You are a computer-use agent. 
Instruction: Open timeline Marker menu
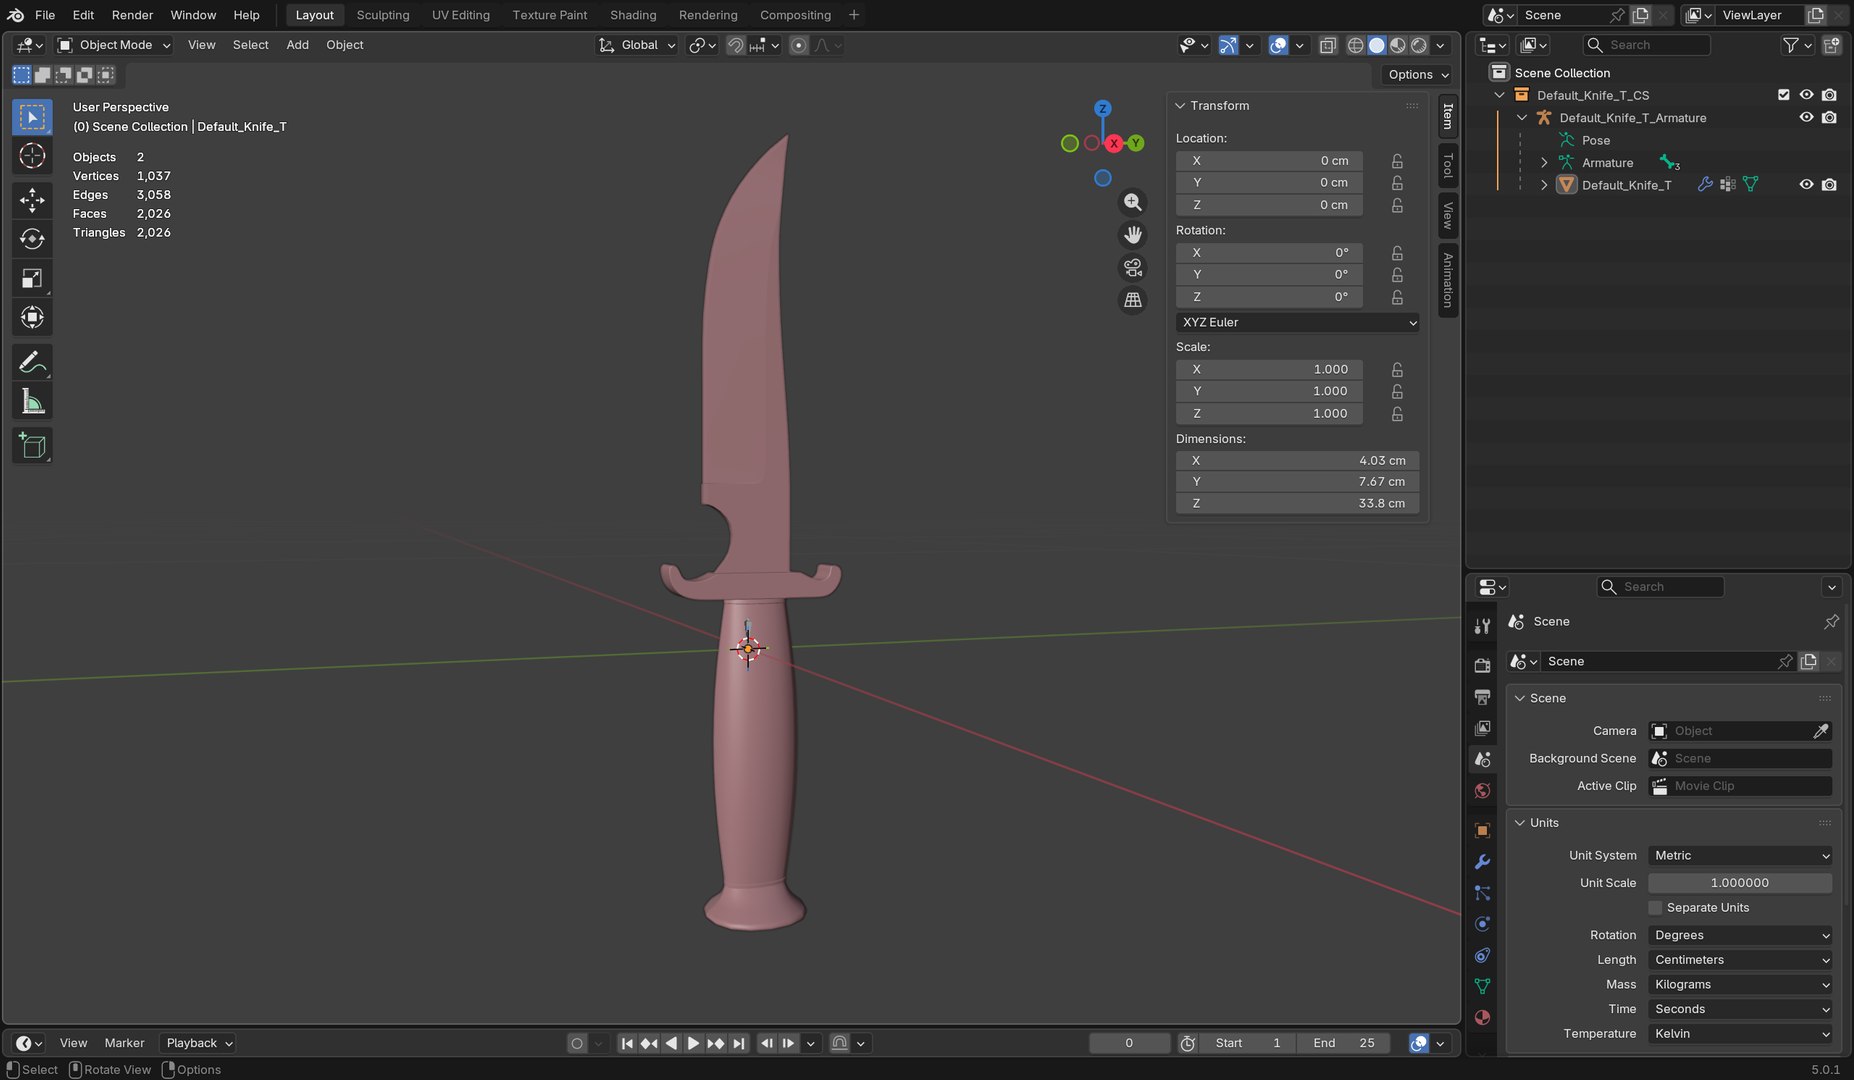click(x=124, y=1043)
